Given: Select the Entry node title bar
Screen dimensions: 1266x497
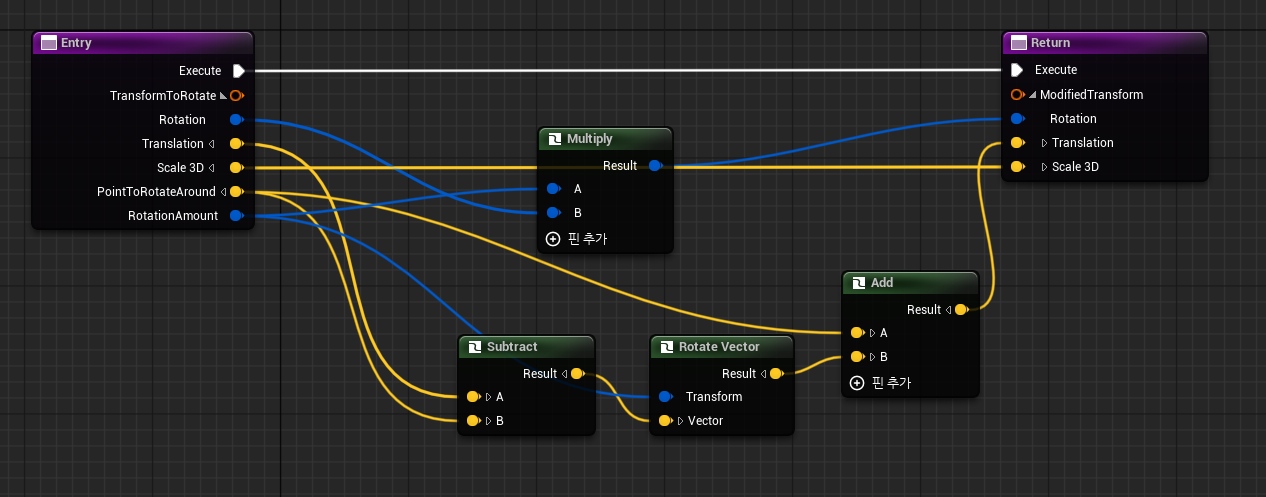Looking at the screenshot, I should (142, 43).
